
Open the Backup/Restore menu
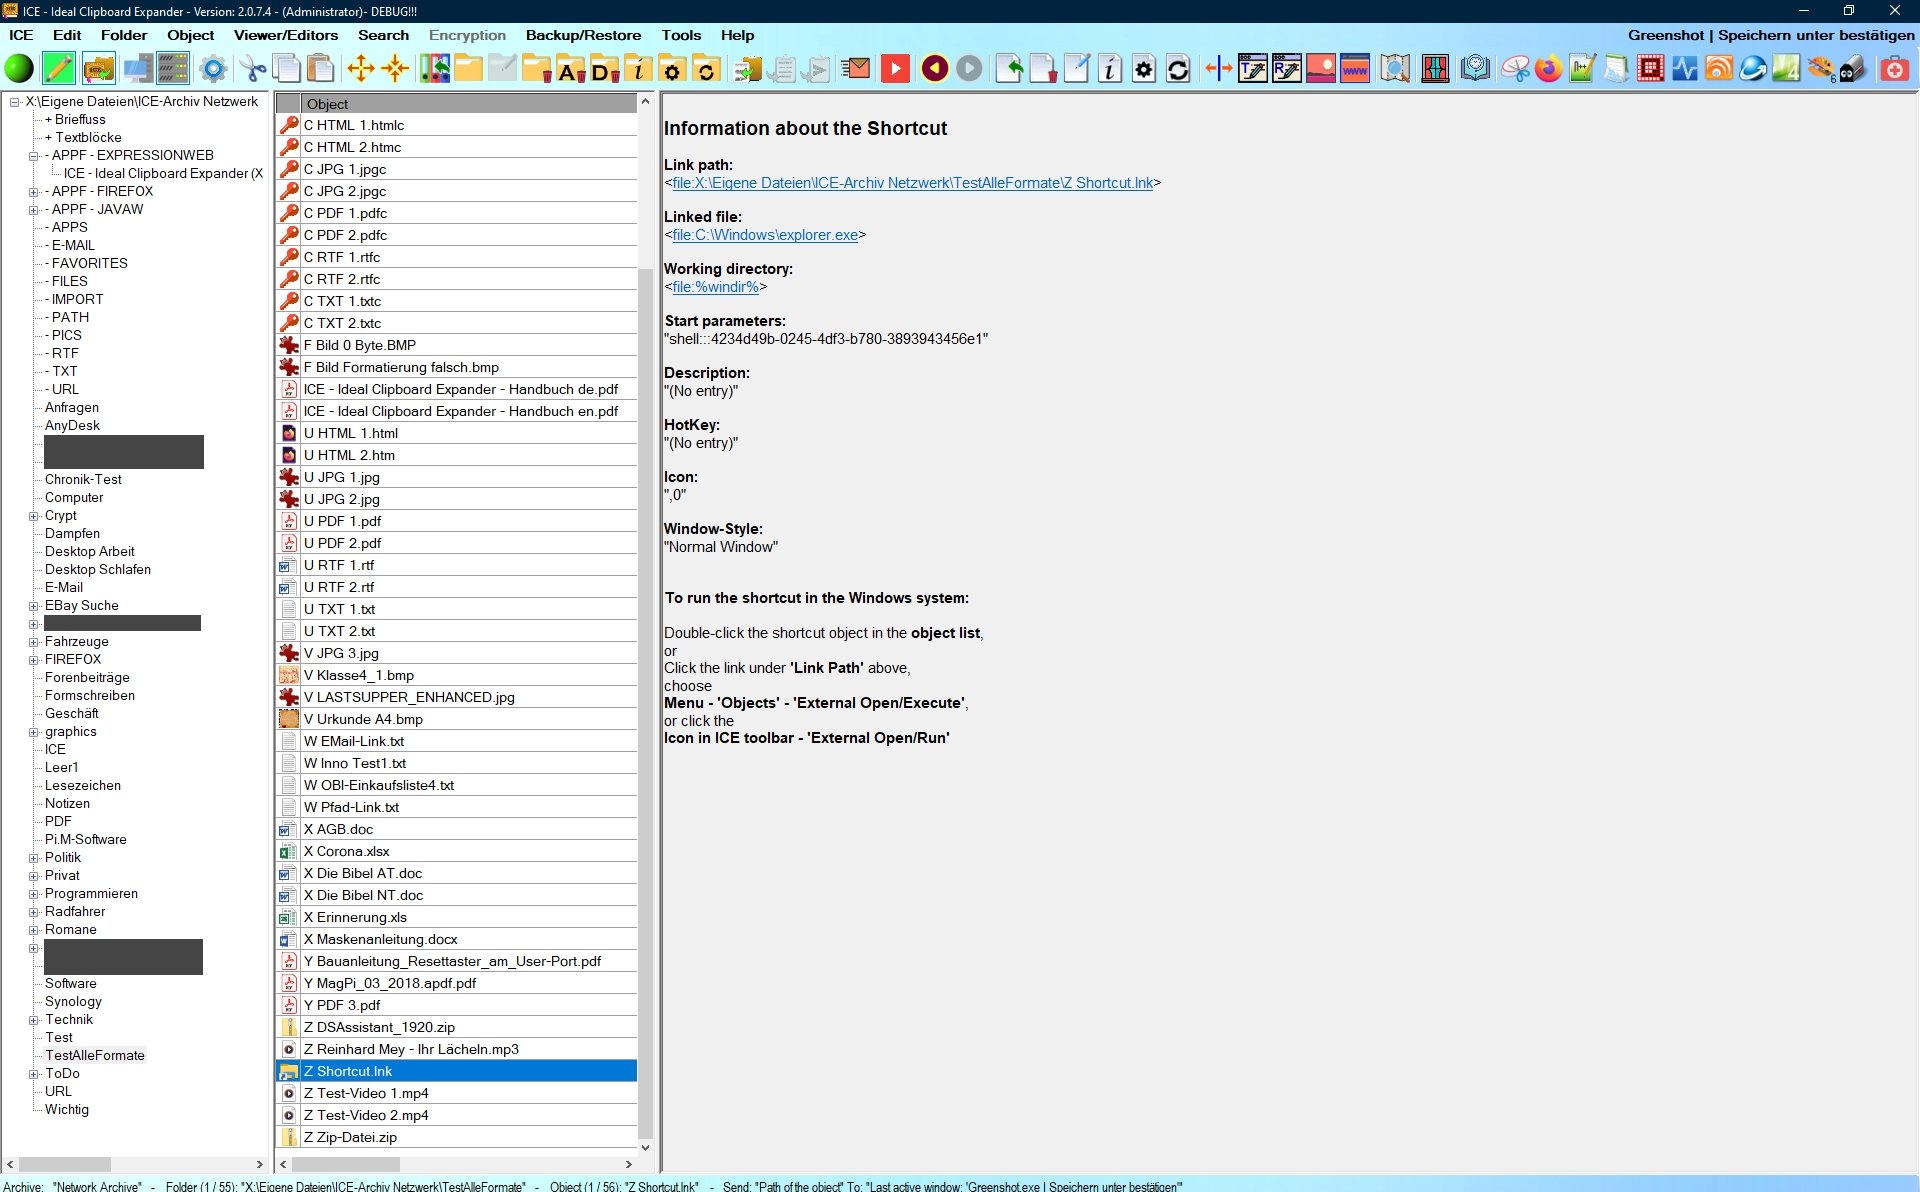click(583, 35)
